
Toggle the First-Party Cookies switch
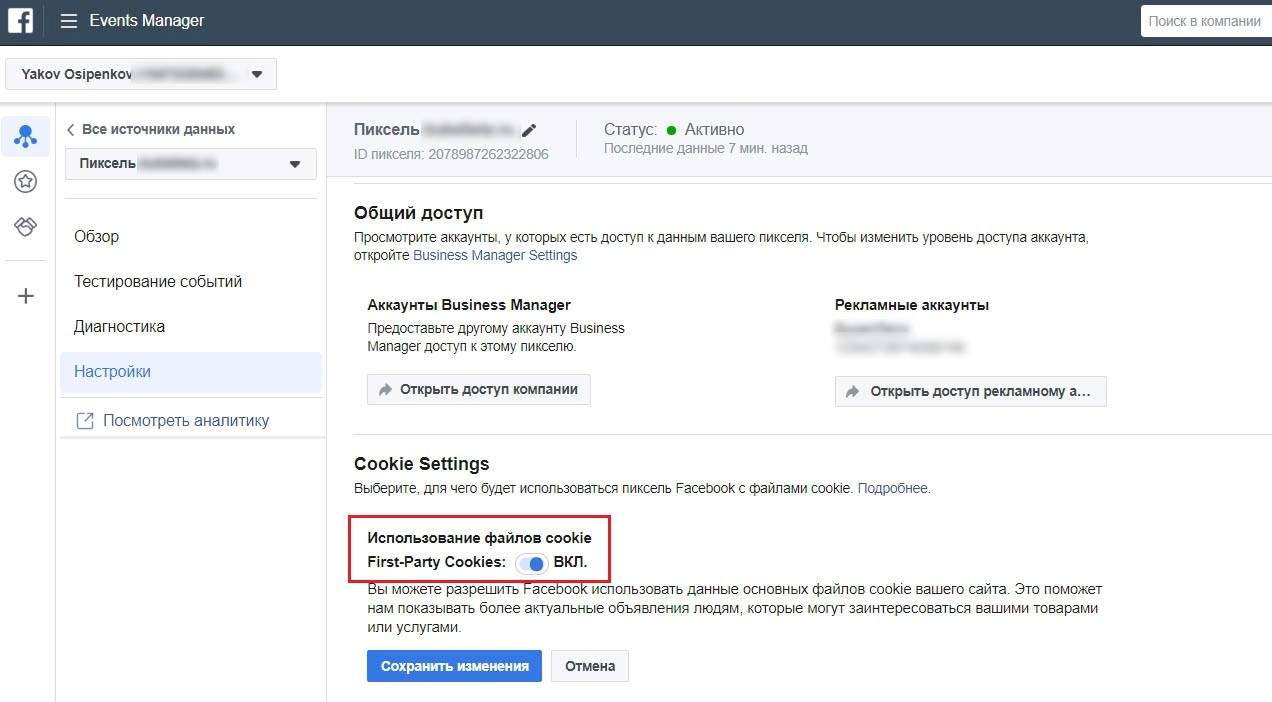pos(531,563)
